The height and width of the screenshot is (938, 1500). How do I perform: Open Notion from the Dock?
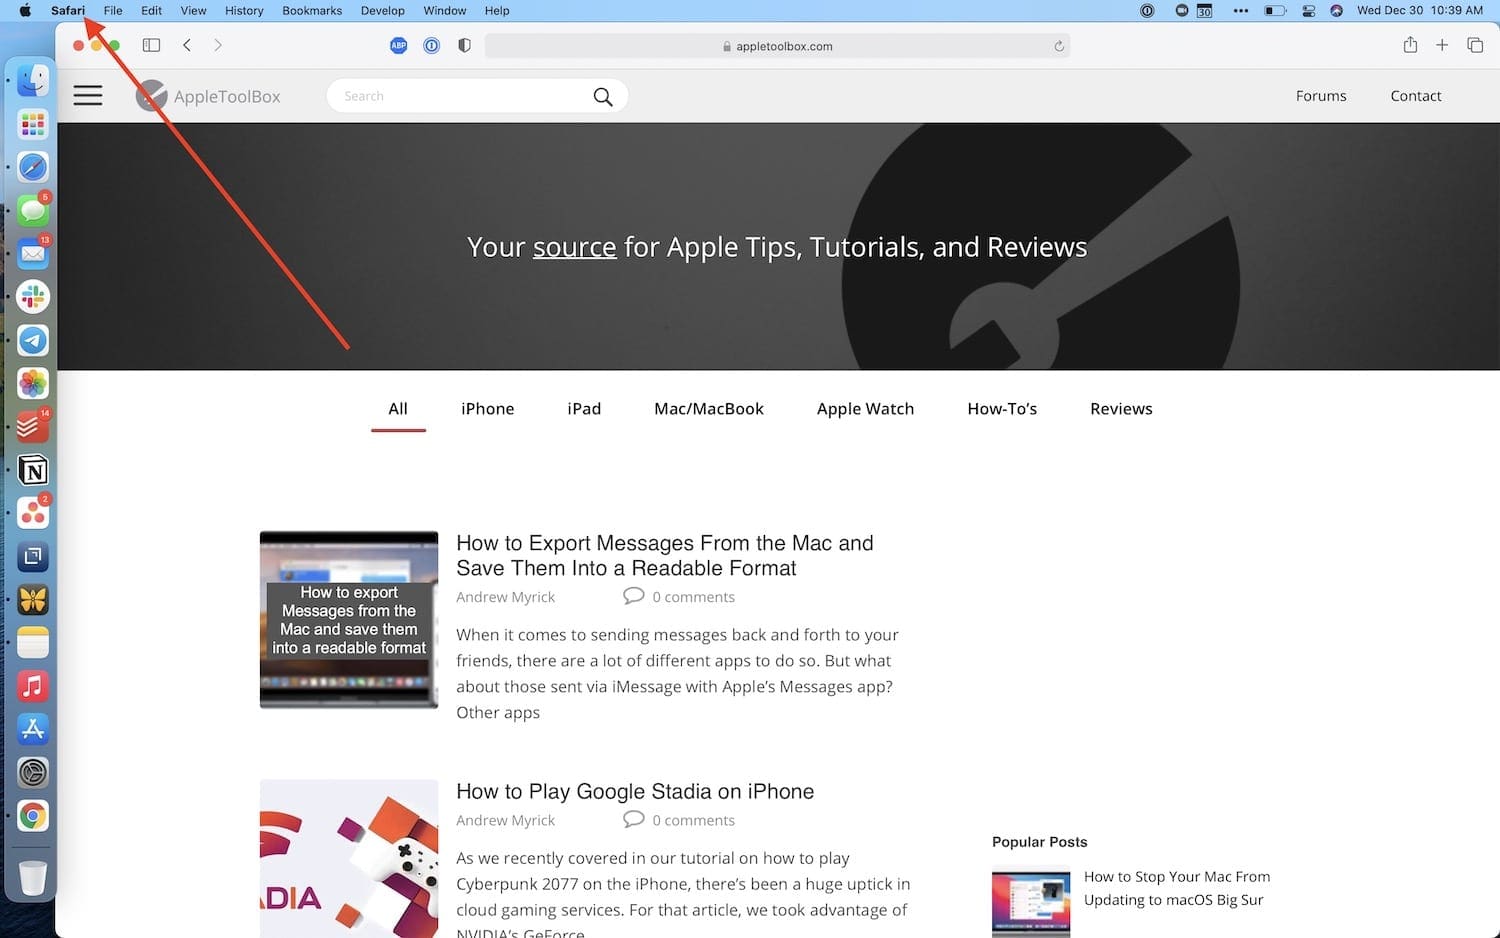[x=33, y=470]
